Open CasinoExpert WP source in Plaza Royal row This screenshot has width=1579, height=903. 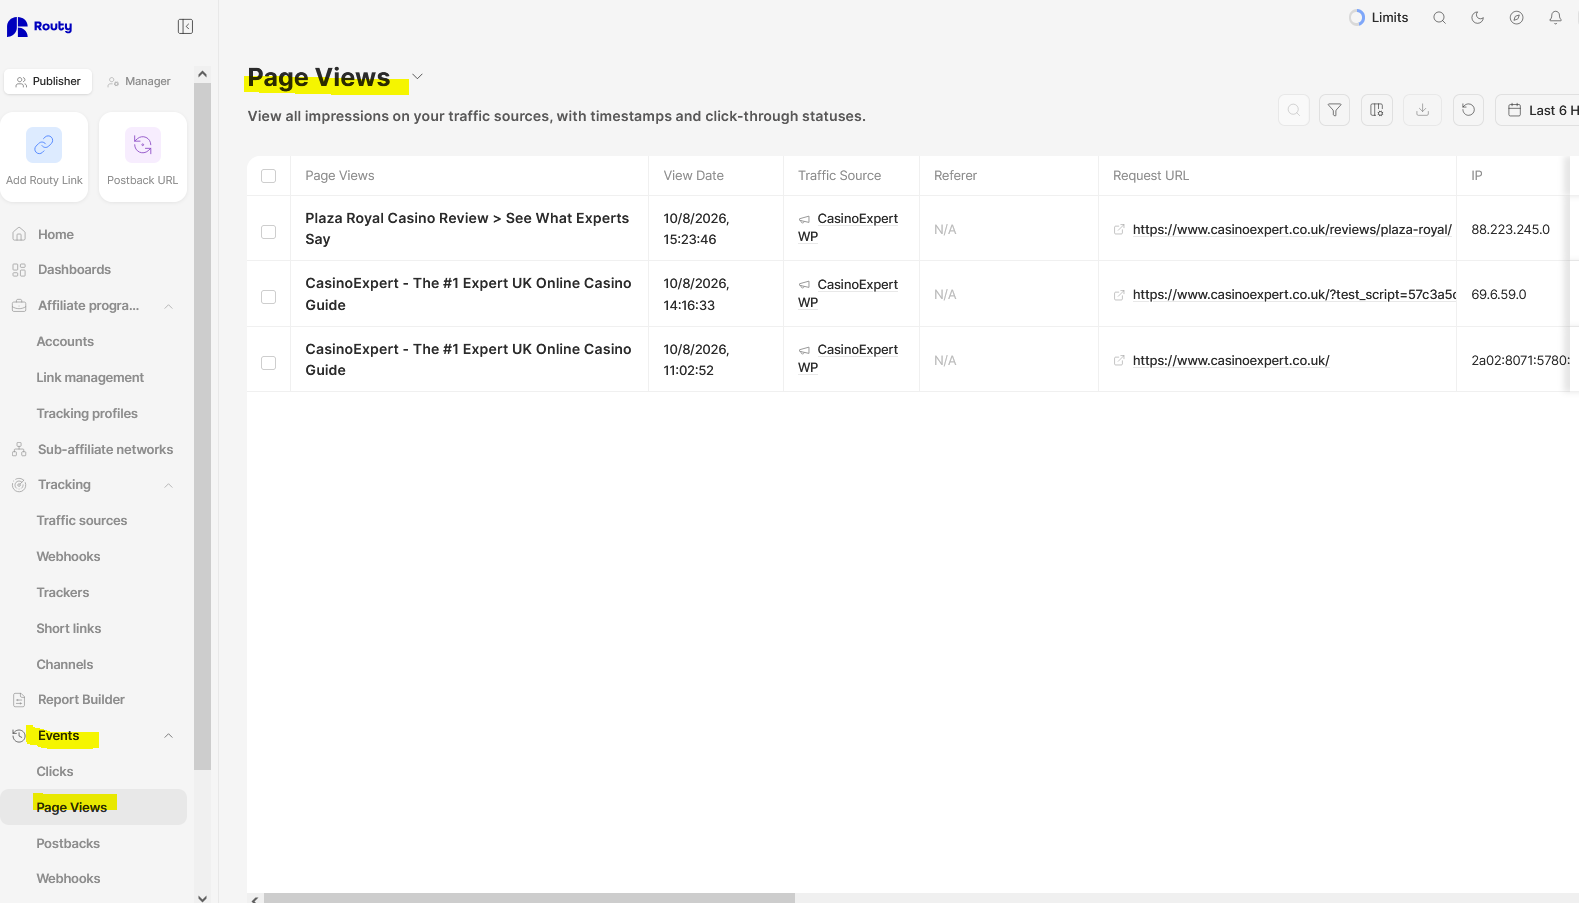(848, 228)
